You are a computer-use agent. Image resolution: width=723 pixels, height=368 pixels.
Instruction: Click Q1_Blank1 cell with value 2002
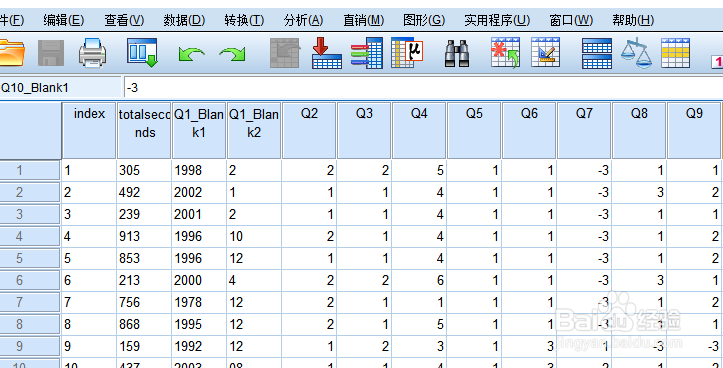(199, 192)
